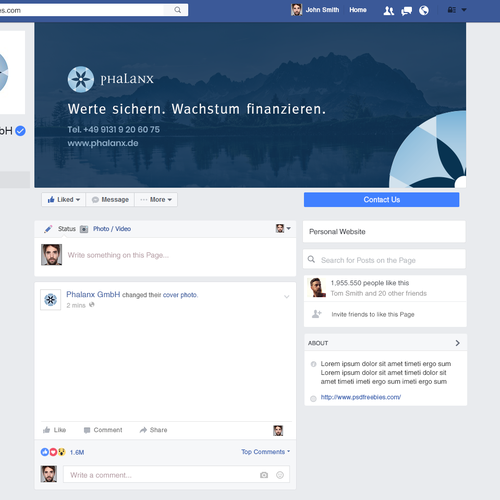The width and height of the screenshot is (500, 500).
Task: Click globe icon beside website link
Action: pyautogui.click(x=313, y=399)
